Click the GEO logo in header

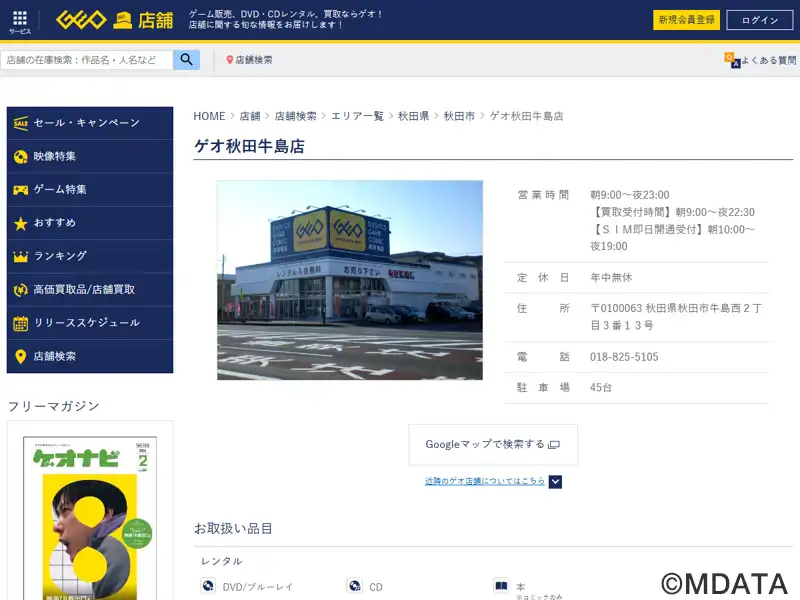(81, 20)
